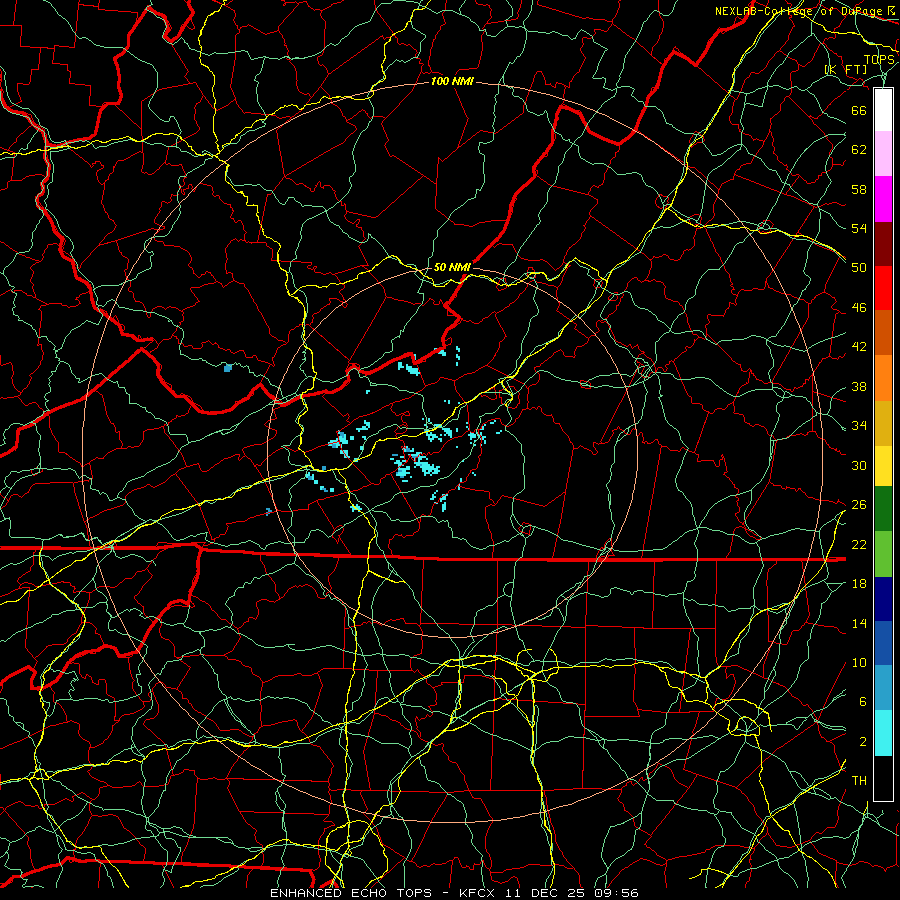Click the TH threshold label
The height and width of the screenshot is (900, 900).
point(859,781)
